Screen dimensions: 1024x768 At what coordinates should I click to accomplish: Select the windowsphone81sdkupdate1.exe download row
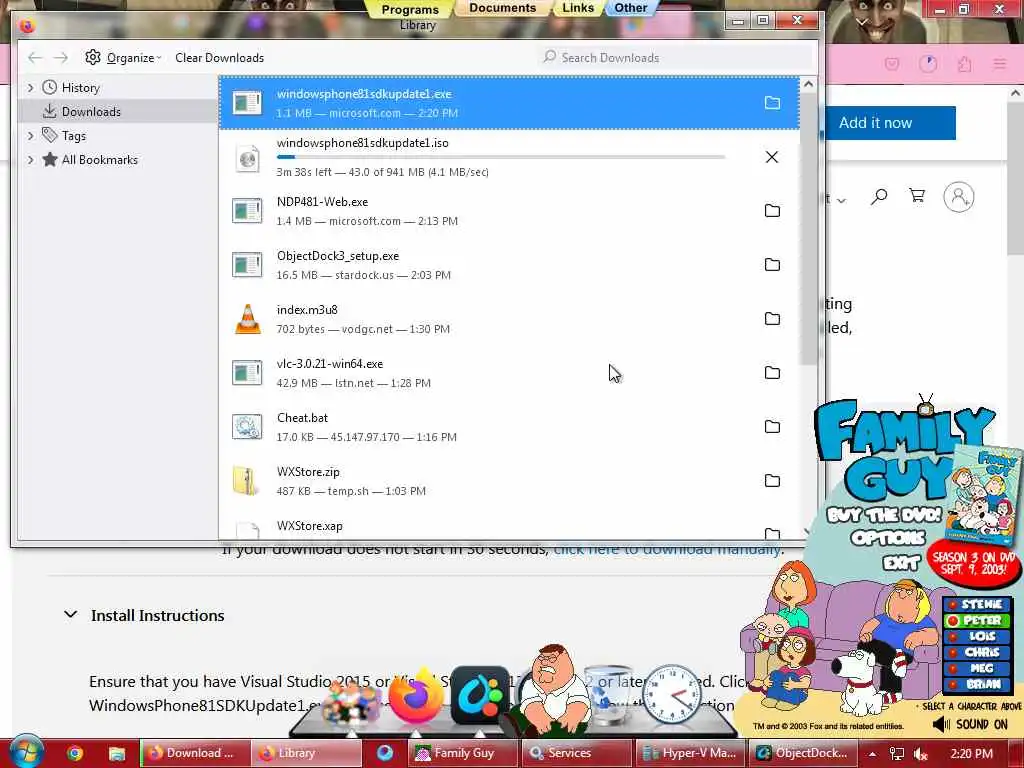click(509, 103)
